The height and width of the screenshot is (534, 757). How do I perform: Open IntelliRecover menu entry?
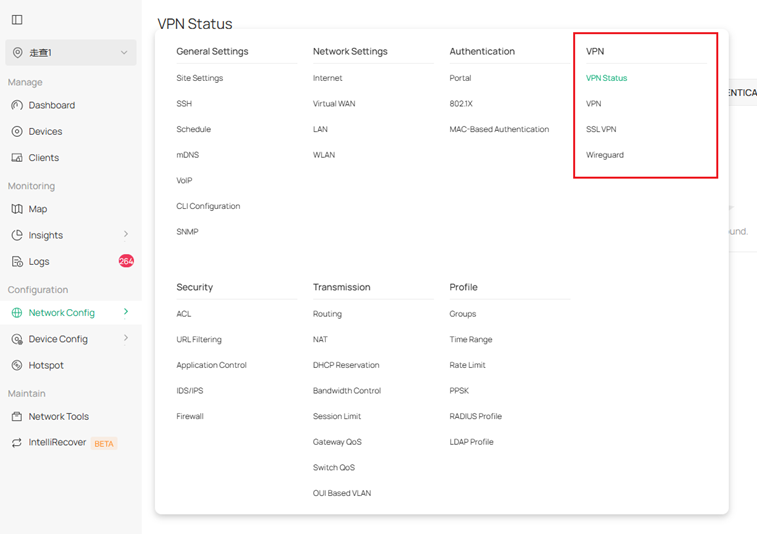point(57,442)
